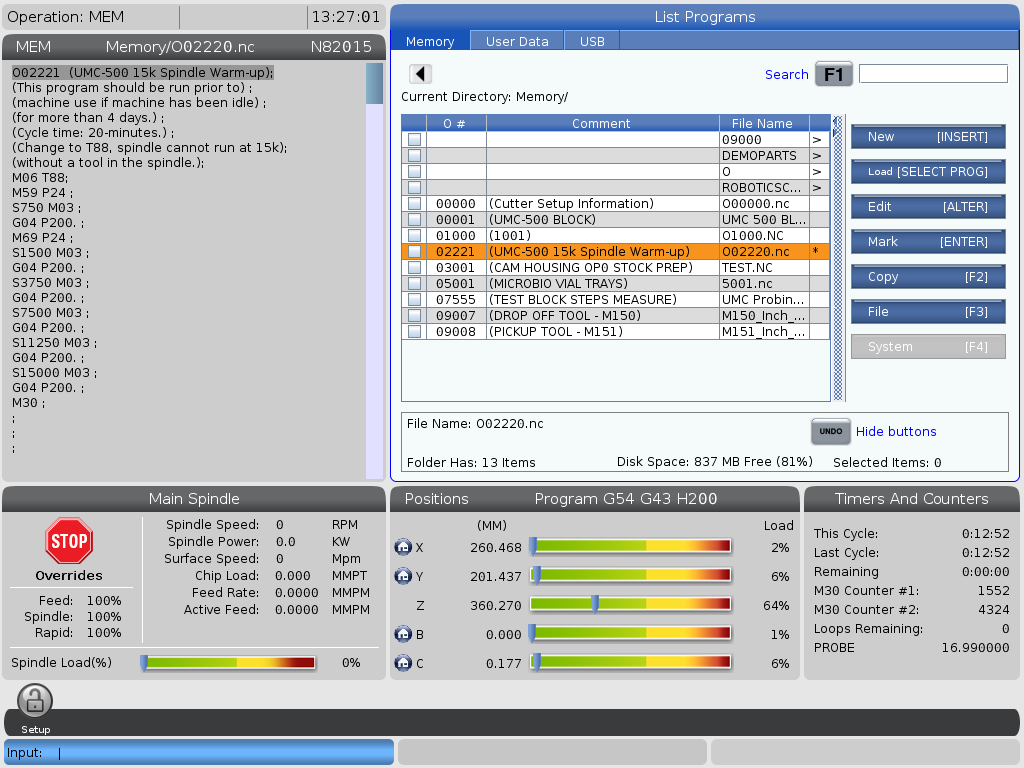Check the box for the DEMOPARTS folder

(414, 155)
